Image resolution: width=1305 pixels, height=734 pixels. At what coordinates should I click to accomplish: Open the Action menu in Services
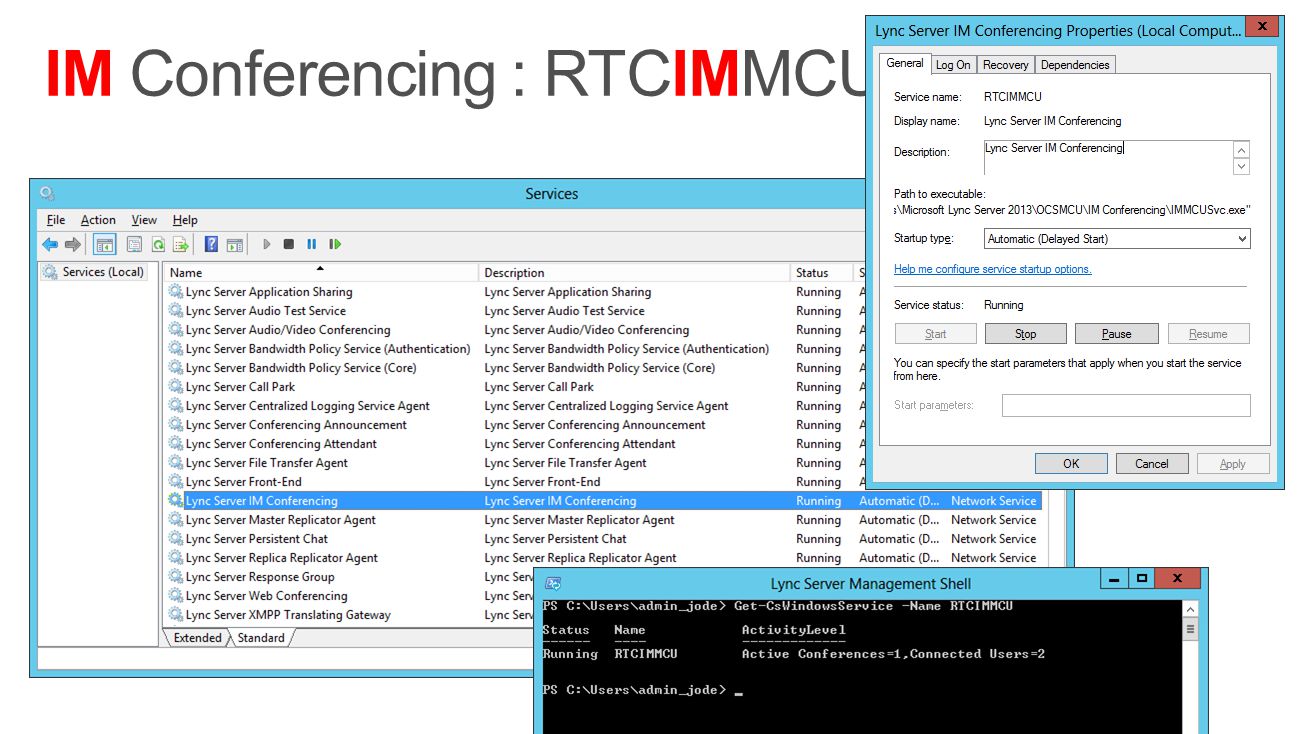tap(98, 220)
